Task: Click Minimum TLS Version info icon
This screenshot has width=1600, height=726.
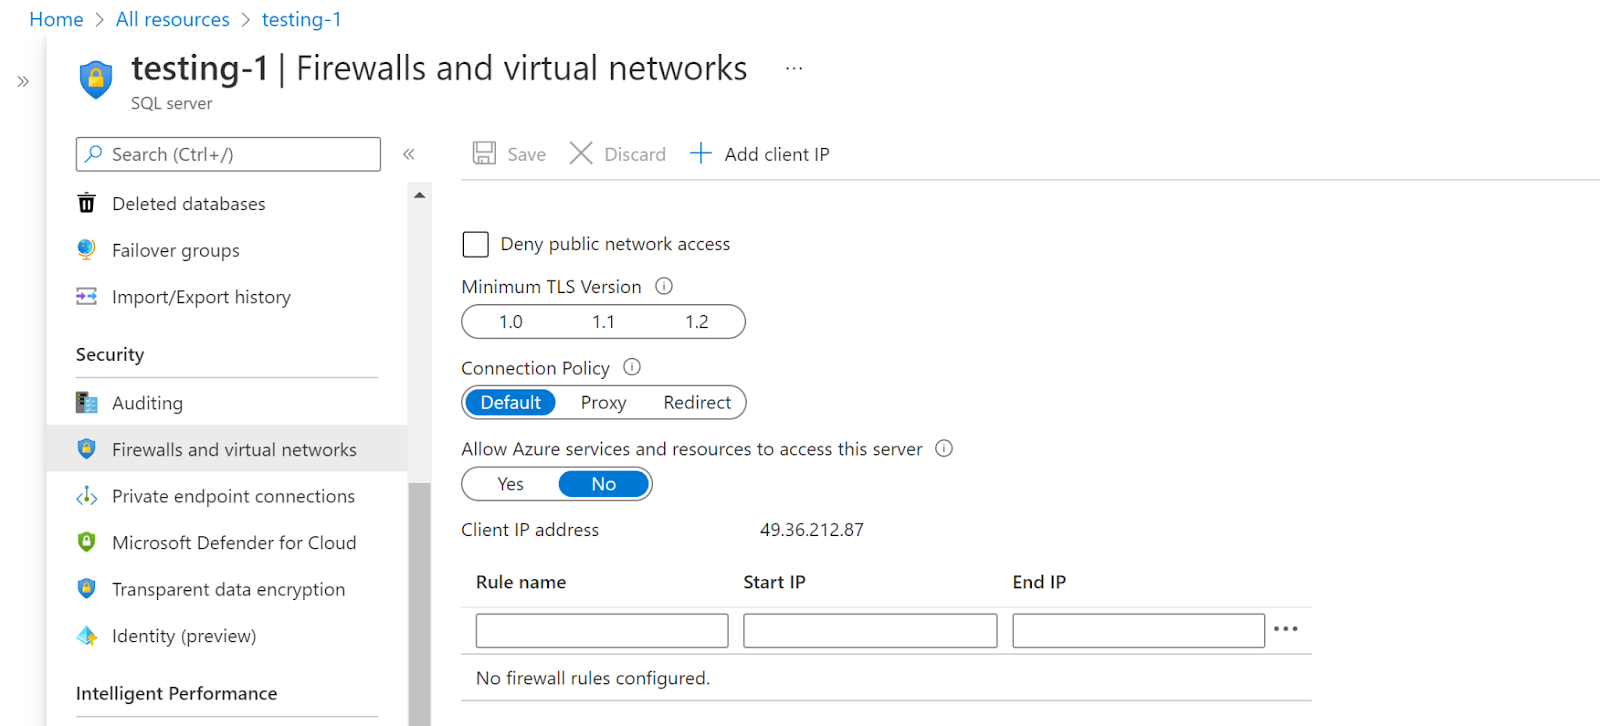Action: point(664,287)
